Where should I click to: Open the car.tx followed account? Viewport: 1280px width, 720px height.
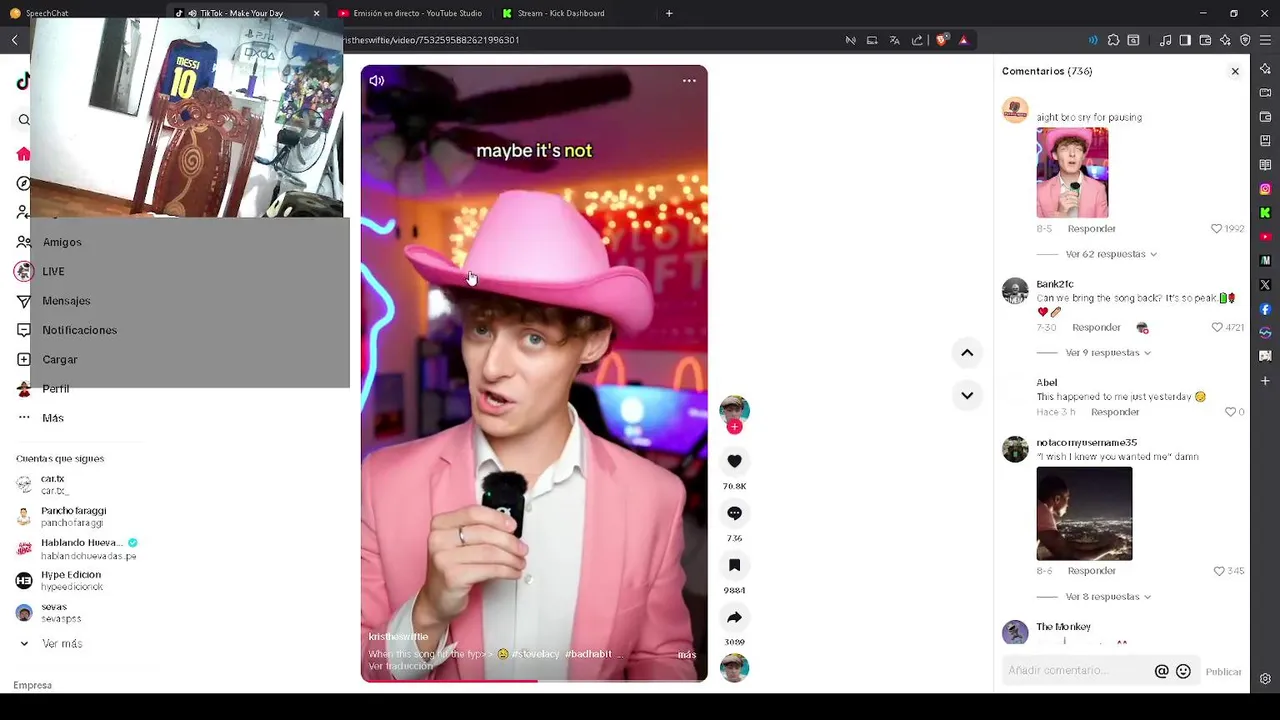click(x=53, y=484)
